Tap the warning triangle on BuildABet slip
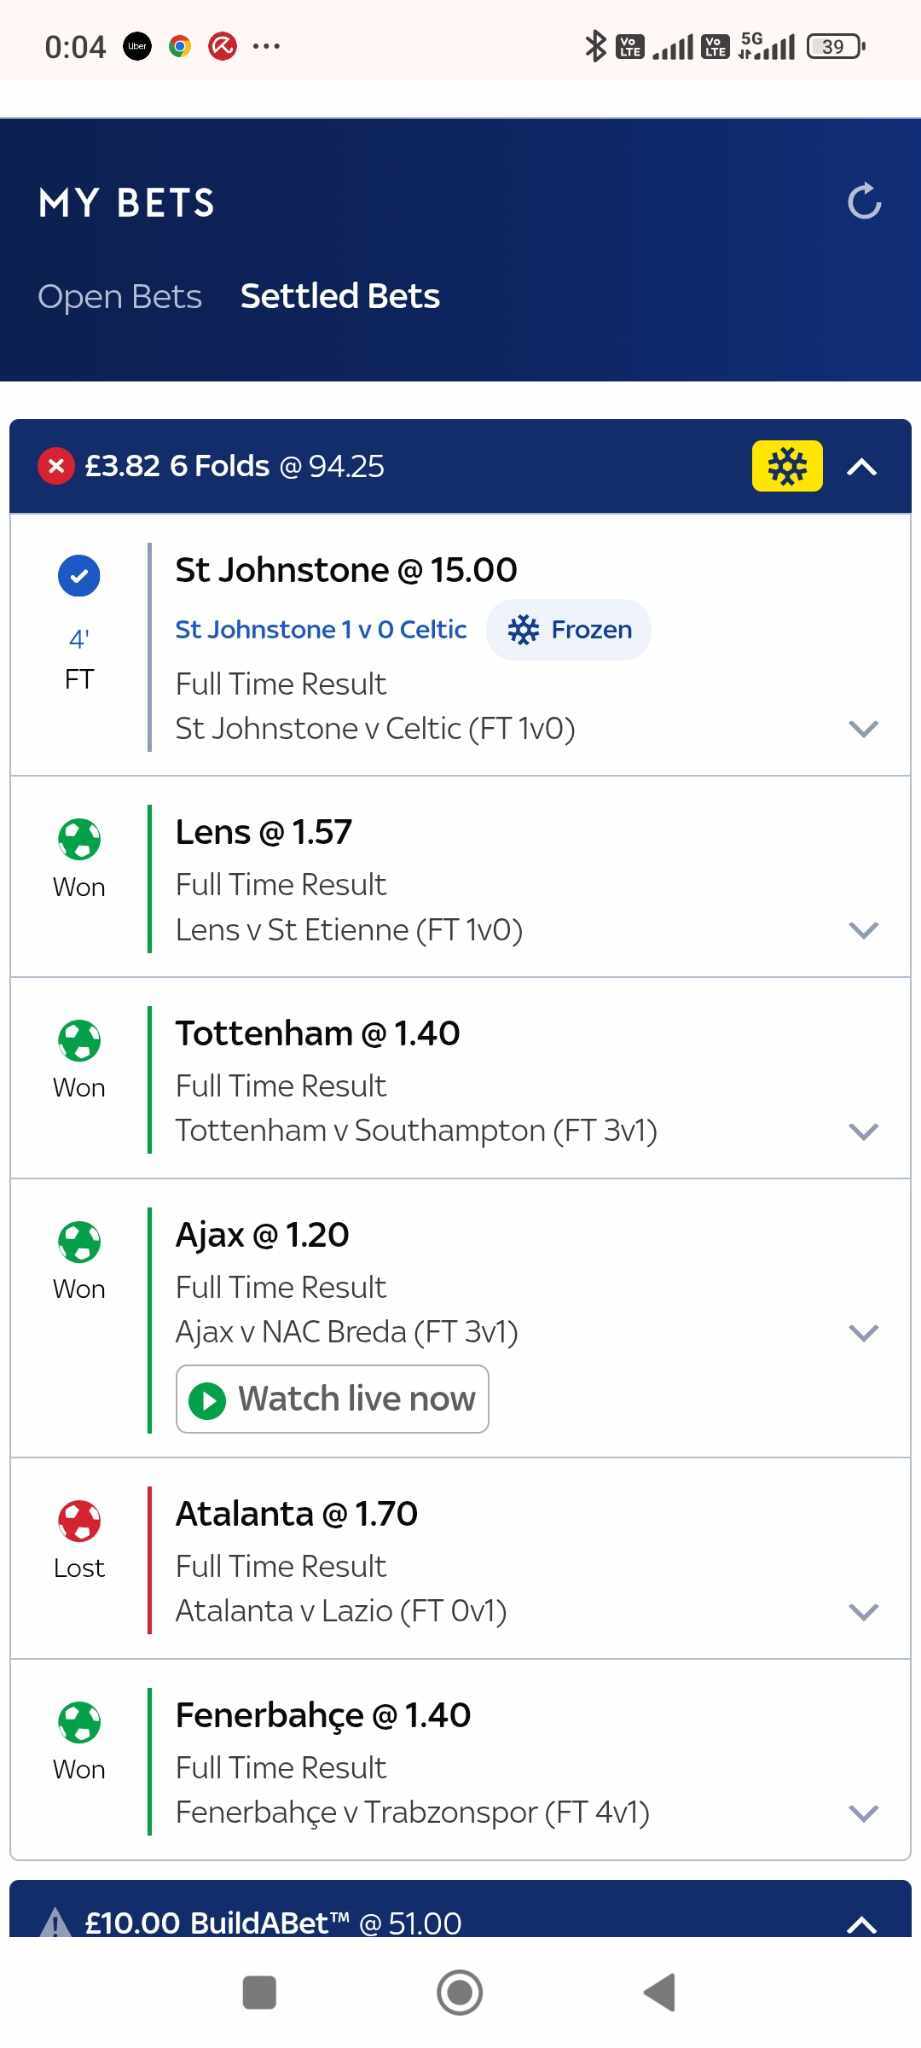921x2048 pixels. tap(55, 1922)
